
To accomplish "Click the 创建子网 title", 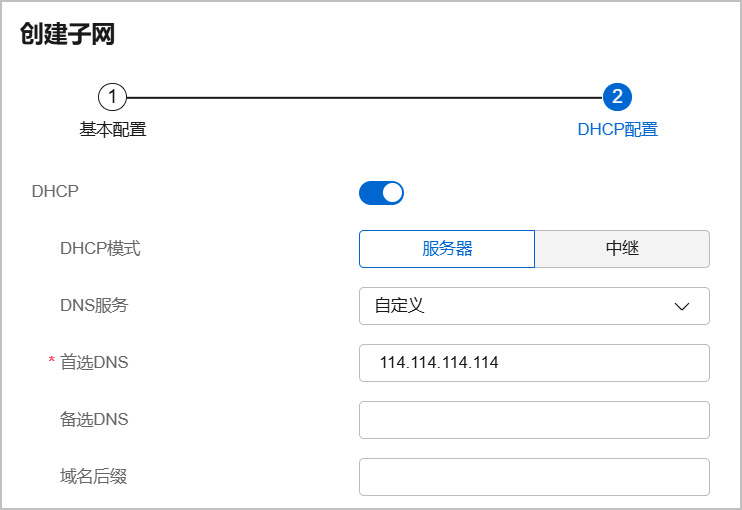I will (67, 34).
